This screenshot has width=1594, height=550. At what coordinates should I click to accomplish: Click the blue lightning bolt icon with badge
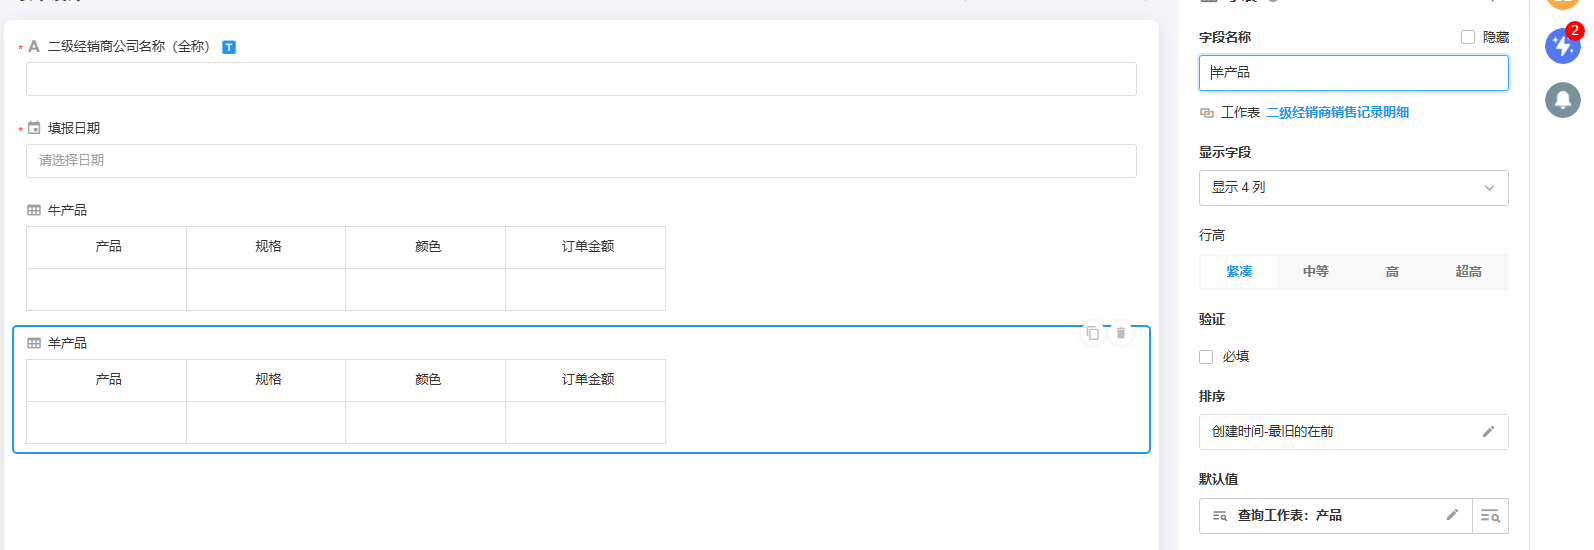point(1562,46)
